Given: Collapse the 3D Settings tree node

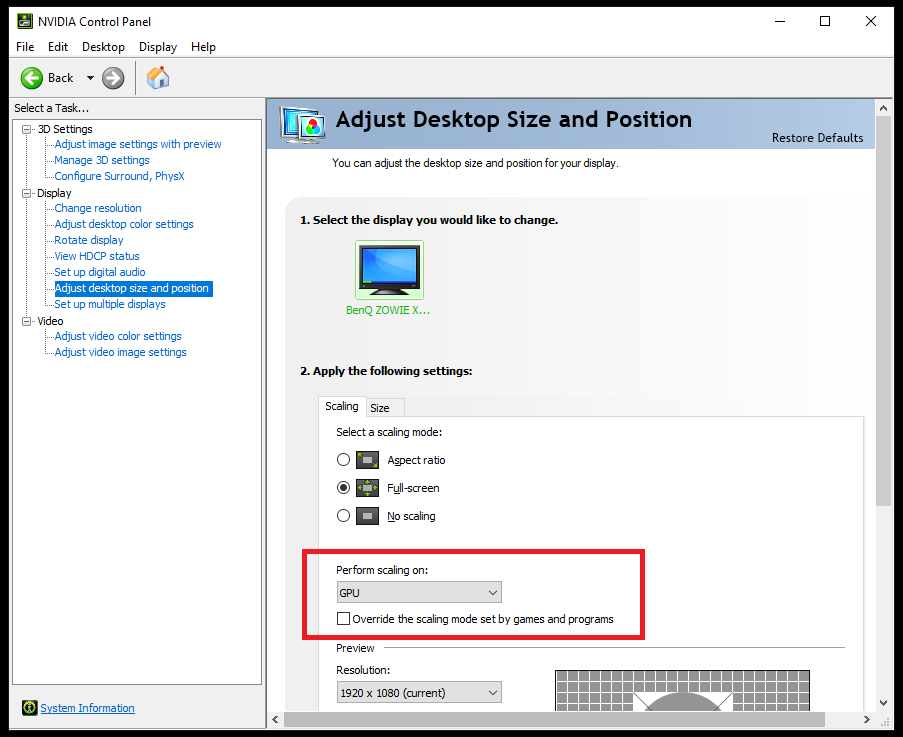Looking at the screenshot, I should tap(27, 129).
